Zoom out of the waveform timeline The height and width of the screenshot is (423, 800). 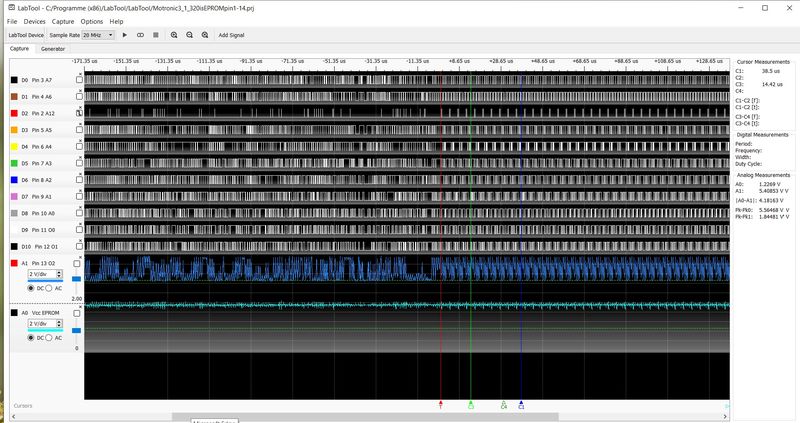[x=189, y=35]
